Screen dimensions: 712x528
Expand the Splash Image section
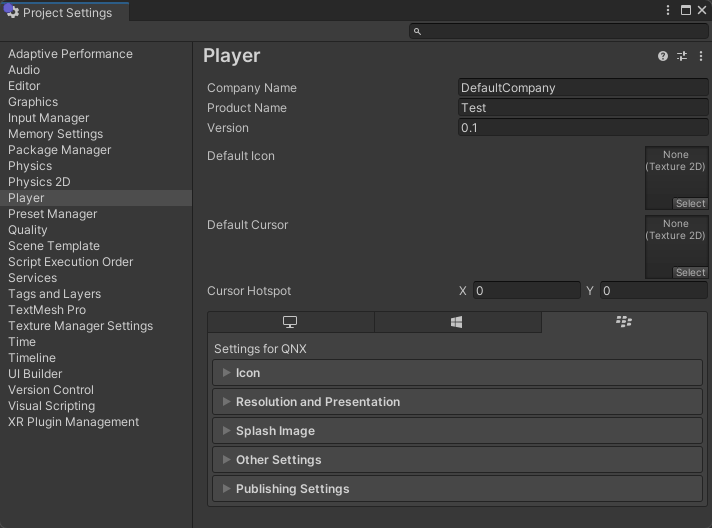pos(457,431)
